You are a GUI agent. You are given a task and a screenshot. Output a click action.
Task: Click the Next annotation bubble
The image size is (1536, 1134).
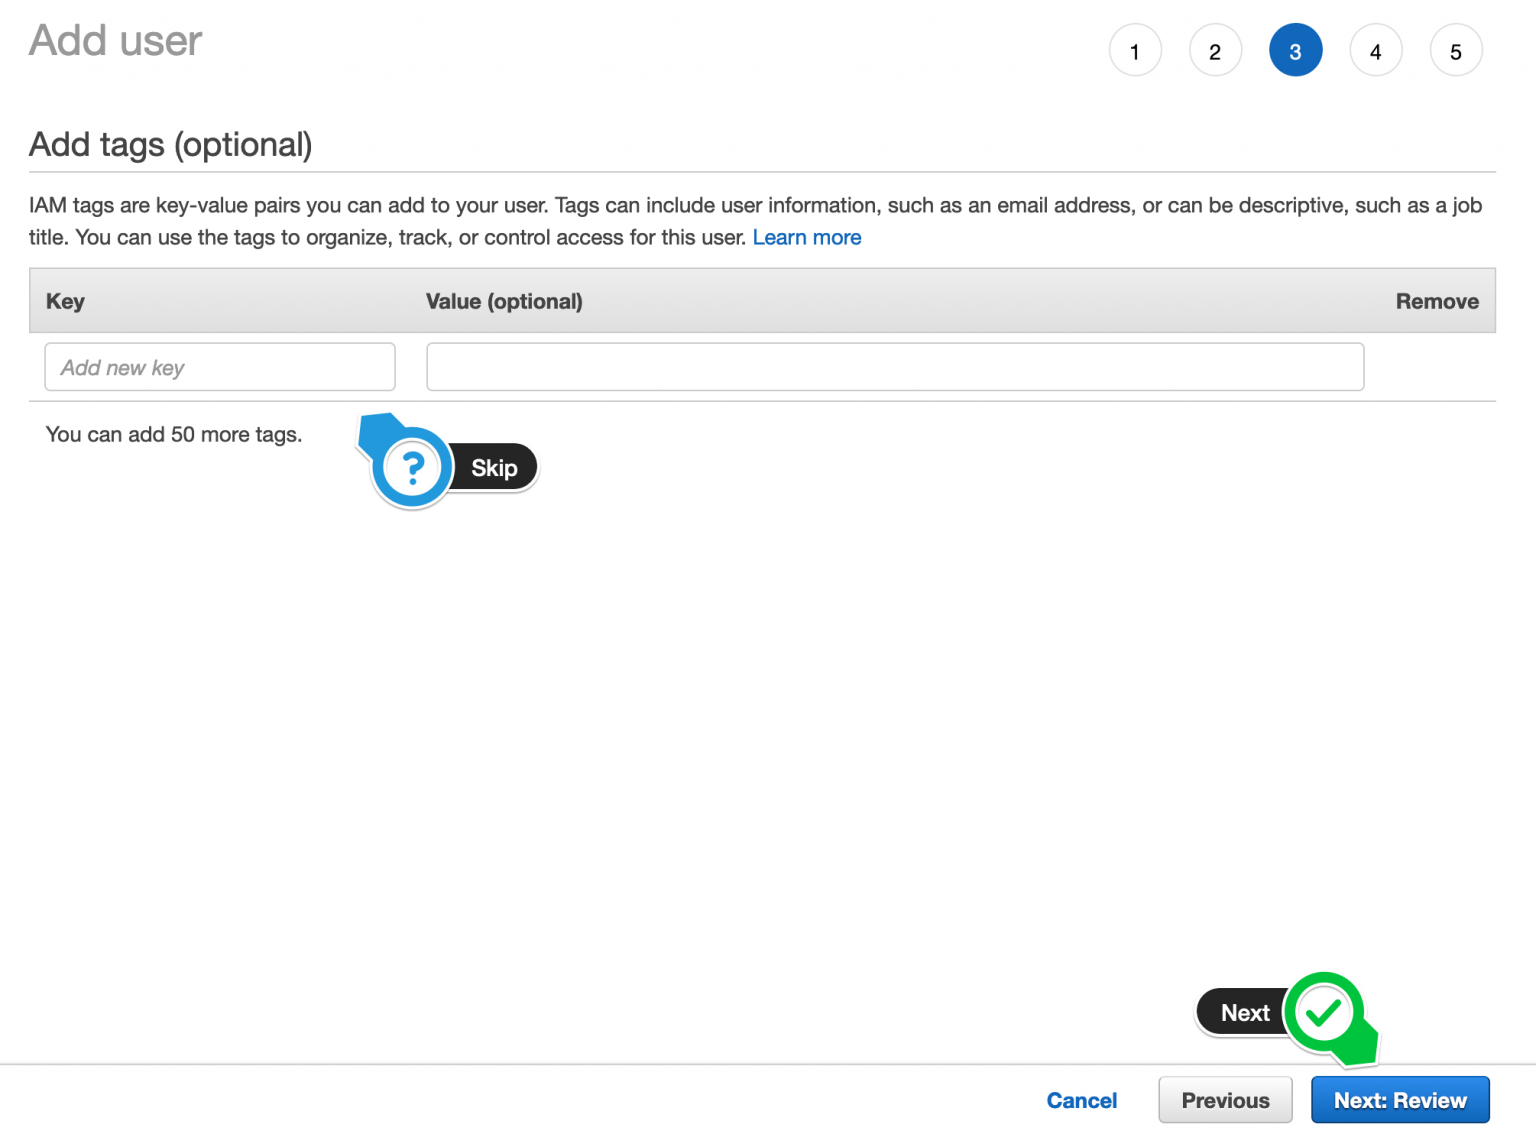pos(1244,1012)
